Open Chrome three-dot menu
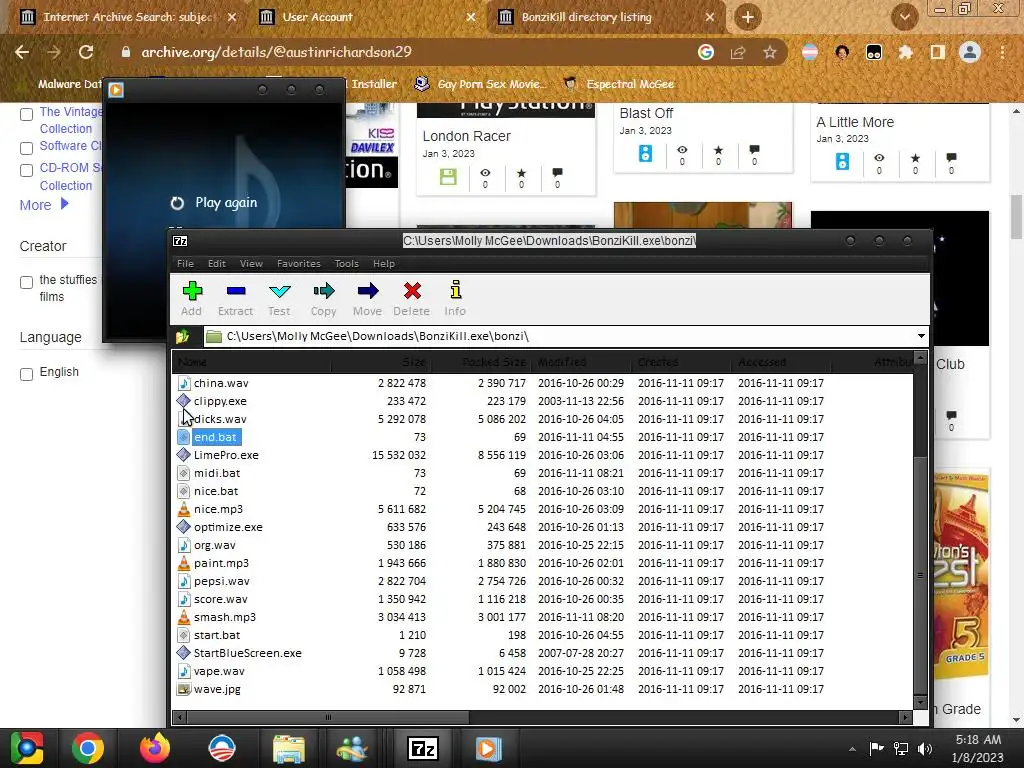This screenshot has height=768, width=1024. pyautogui.click(x=1002, y=52)
